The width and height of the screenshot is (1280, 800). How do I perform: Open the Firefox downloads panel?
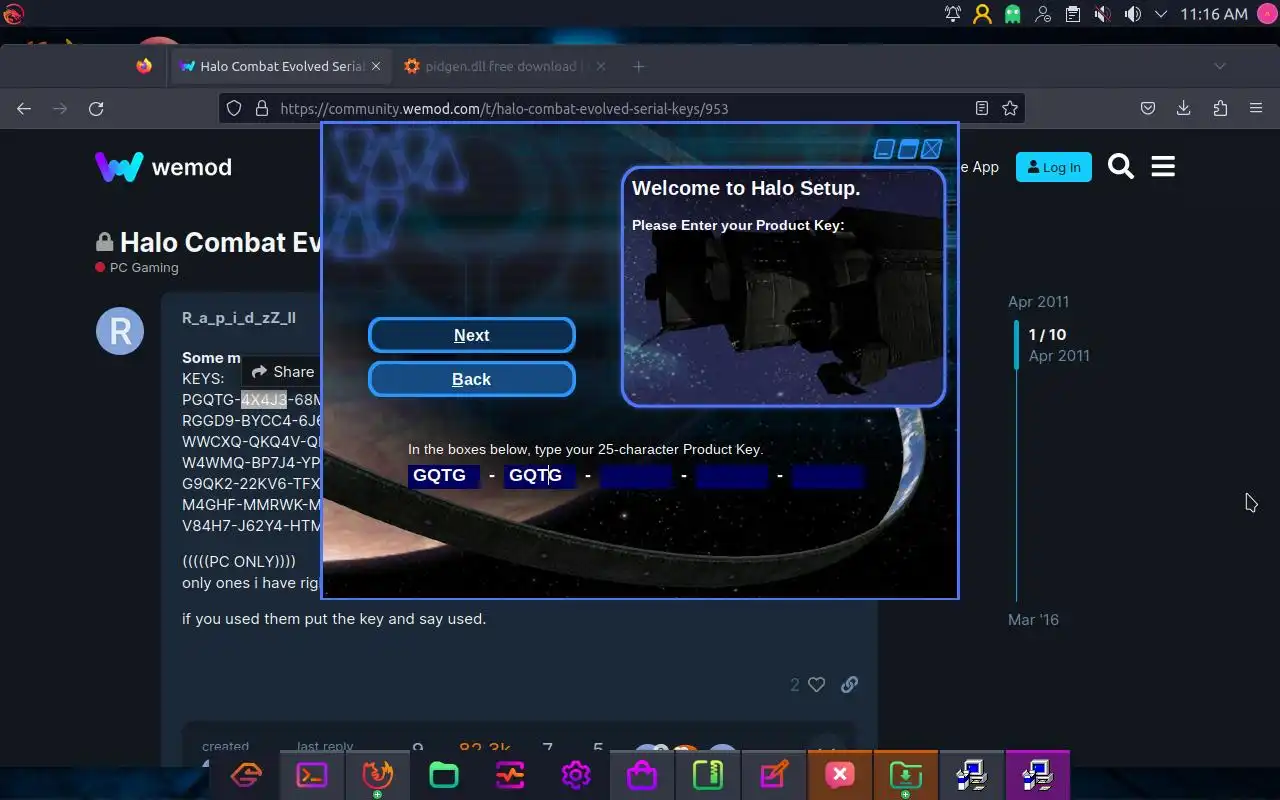tap(1184, 108)
